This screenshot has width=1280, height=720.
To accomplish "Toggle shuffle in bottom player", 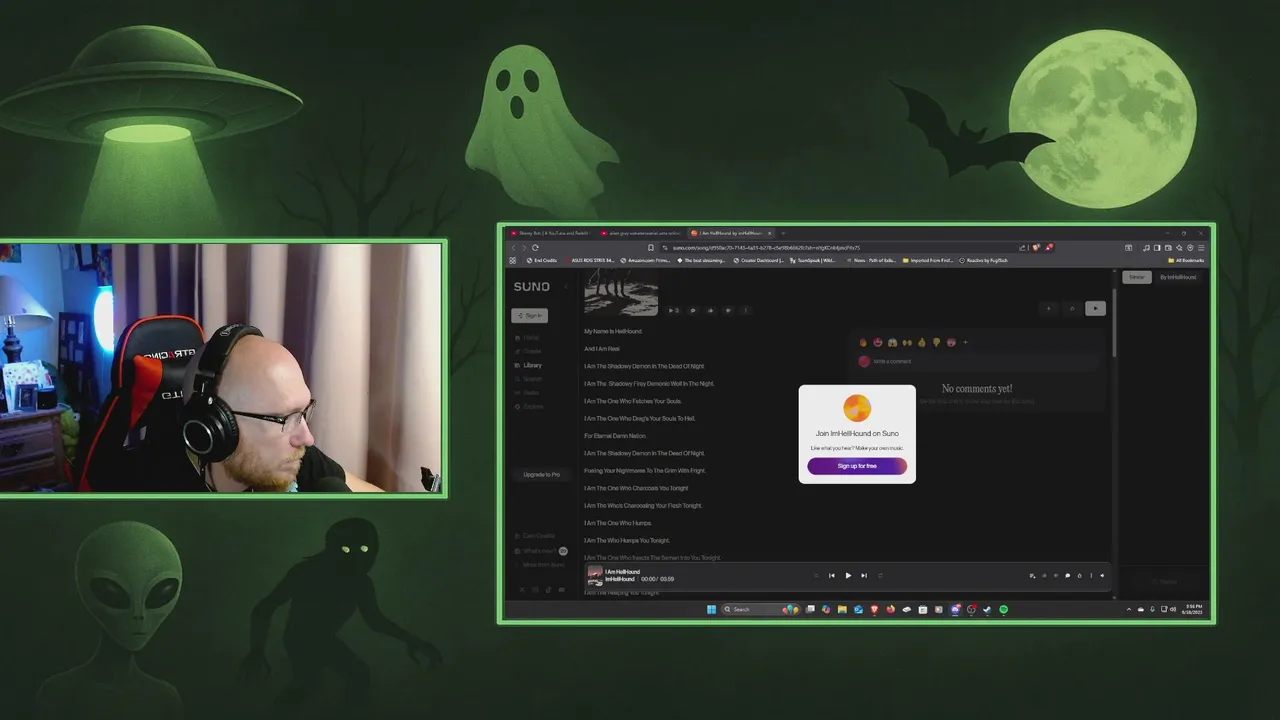I will 816,575.
